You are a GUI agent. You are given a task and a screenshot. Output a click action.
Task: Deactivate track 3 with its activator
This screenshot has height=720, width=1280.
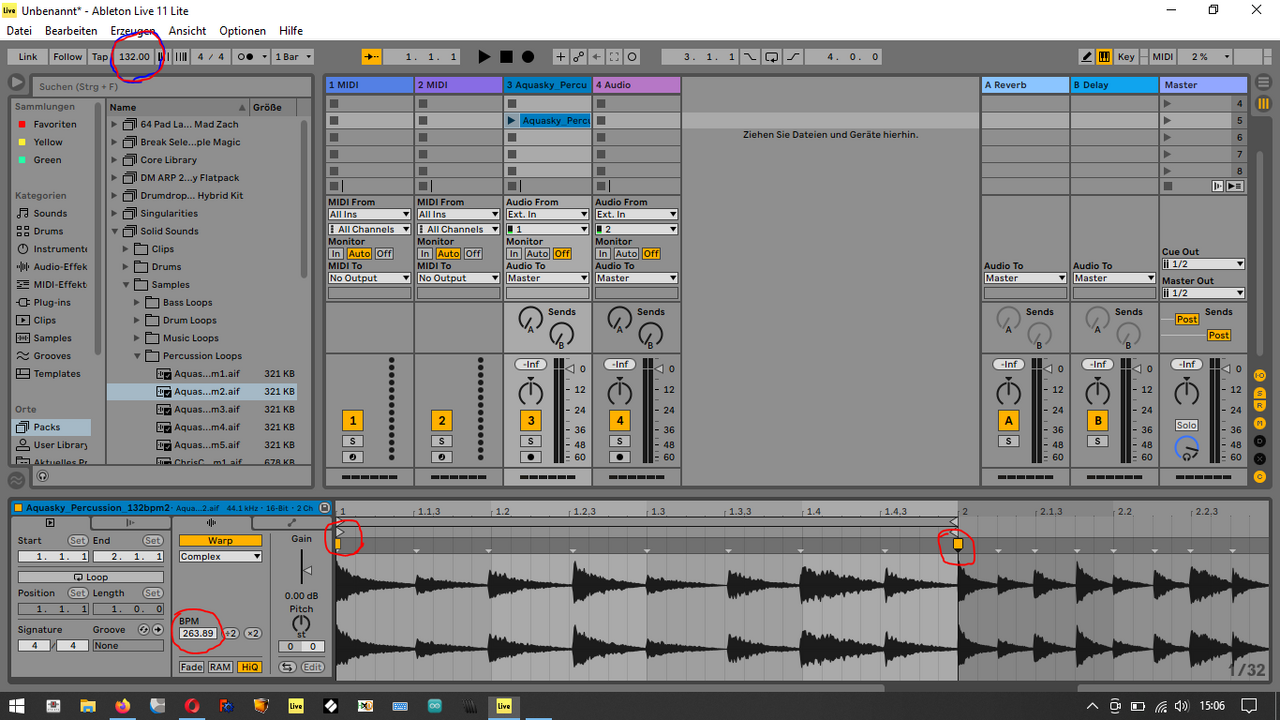click(x=531, y=421)
